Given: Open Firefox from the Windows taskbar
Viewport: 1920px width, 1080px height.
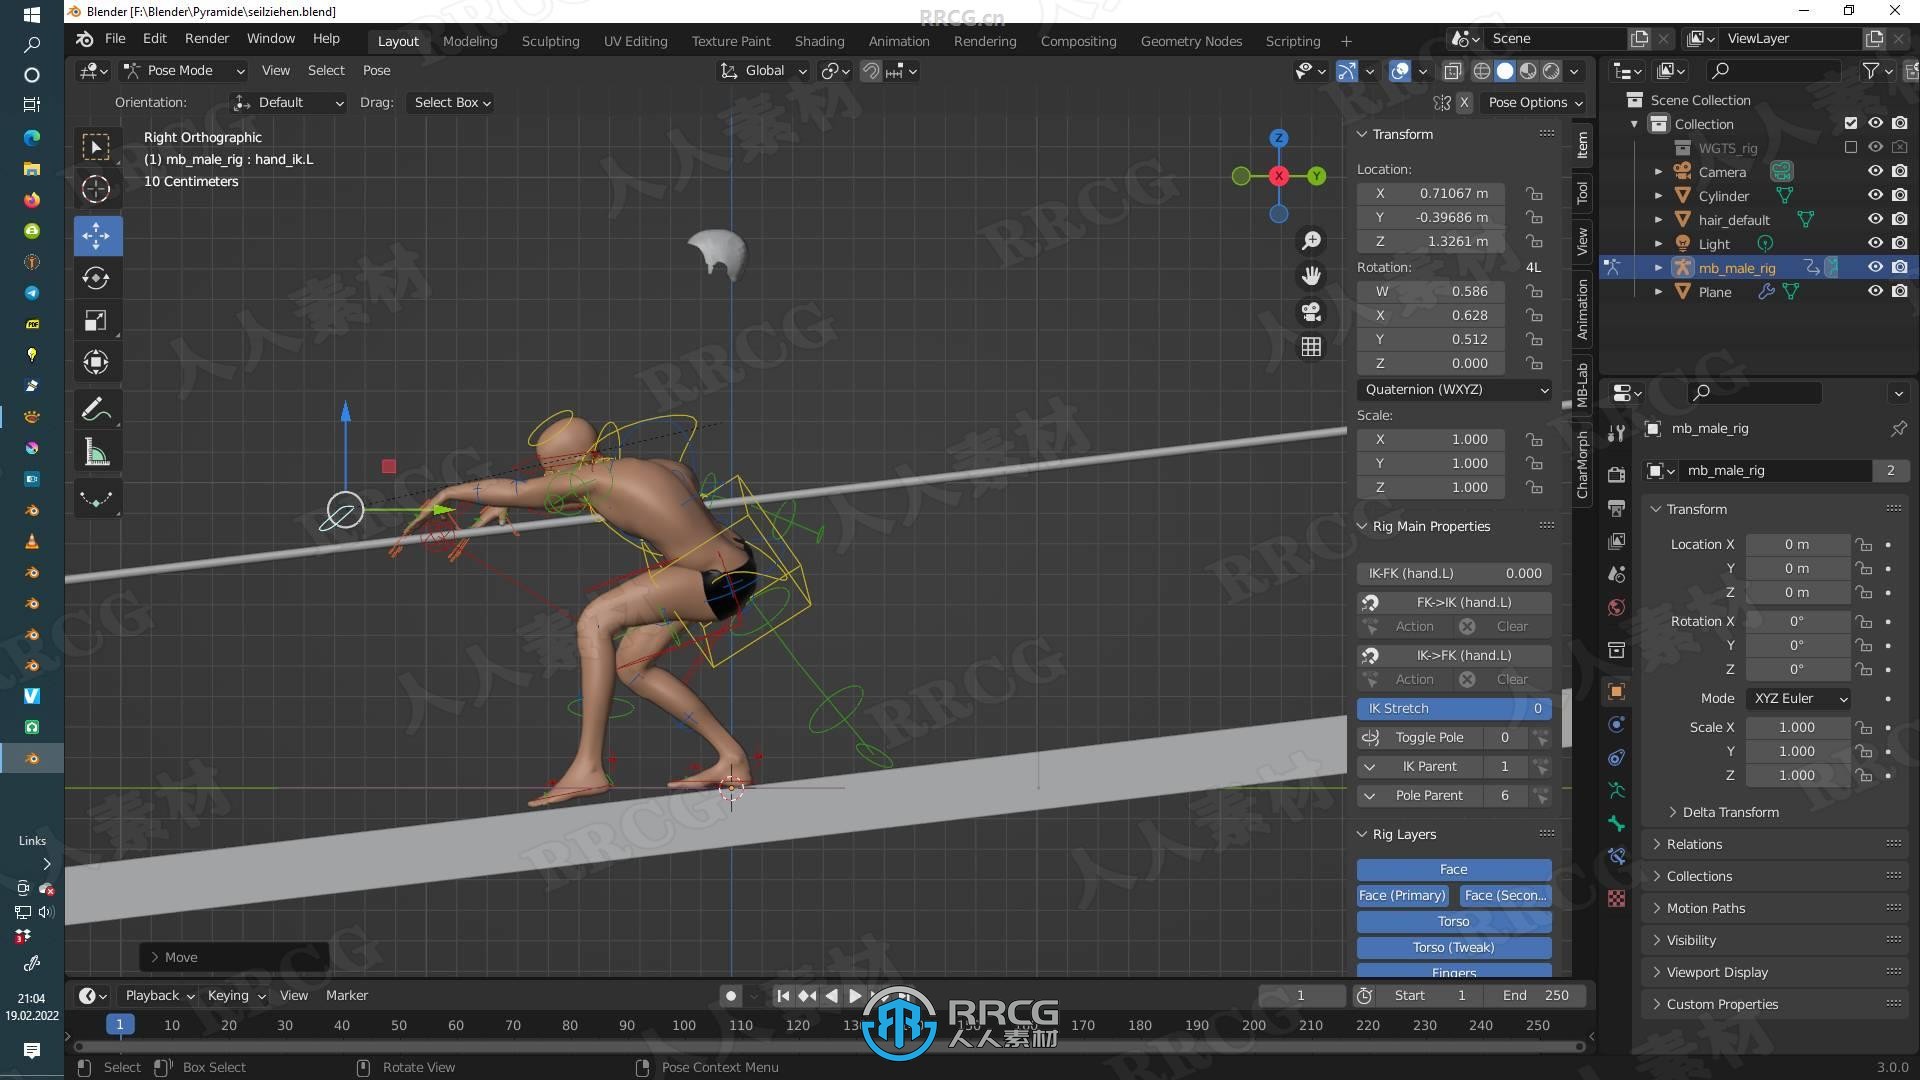Looking at the screenshot, I should 32,199.
